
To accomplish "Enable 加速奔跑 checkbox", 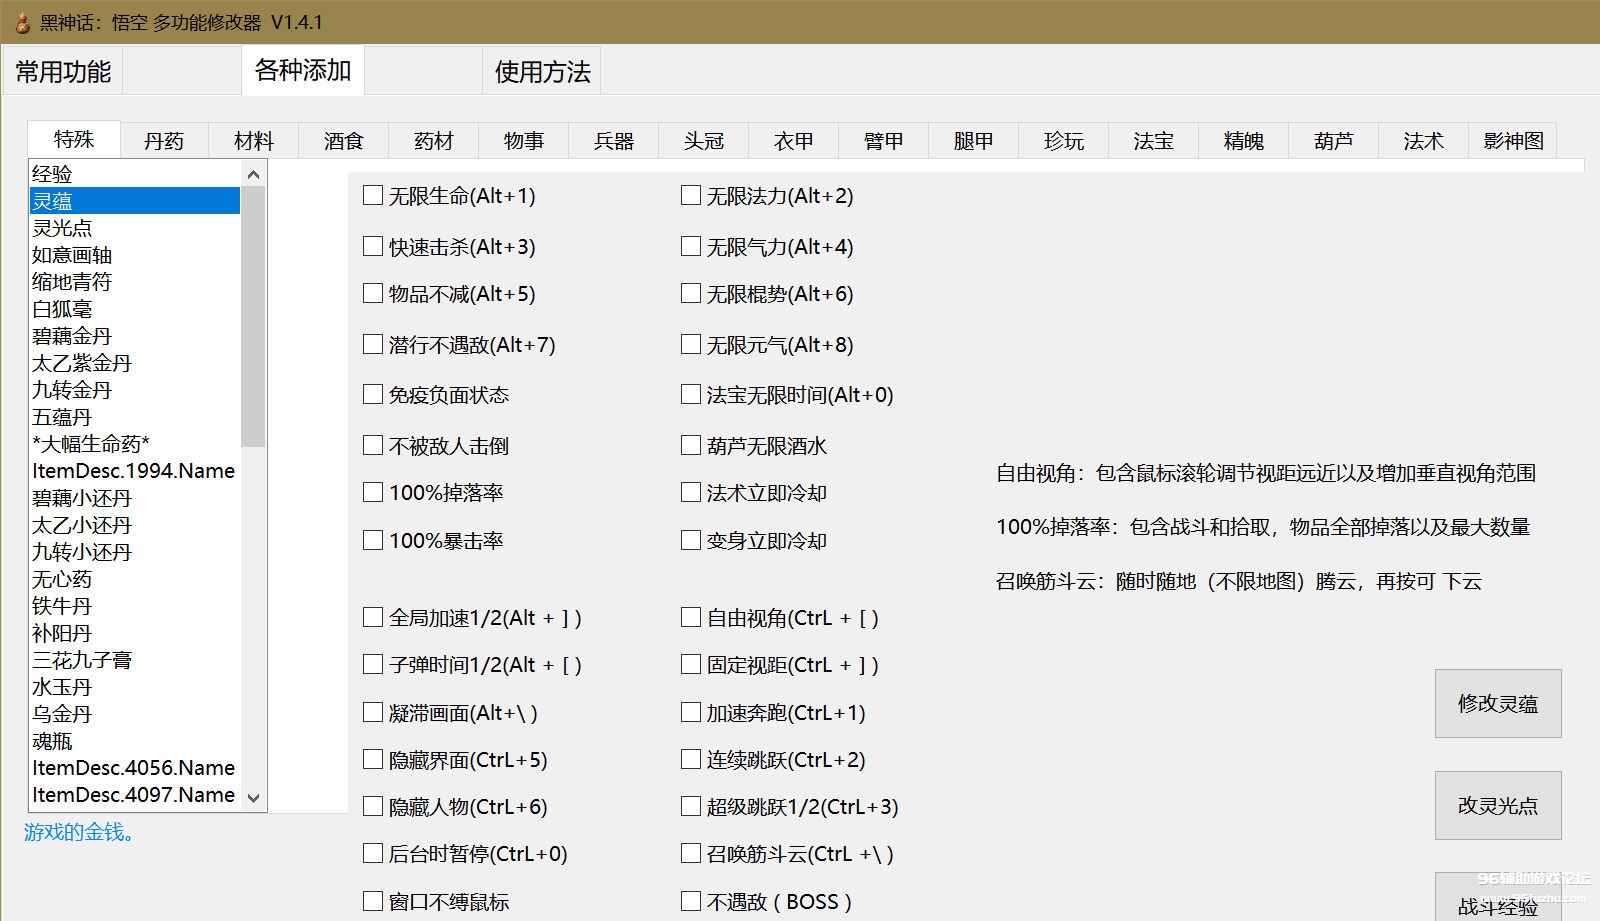I will [x=691, y=712].
